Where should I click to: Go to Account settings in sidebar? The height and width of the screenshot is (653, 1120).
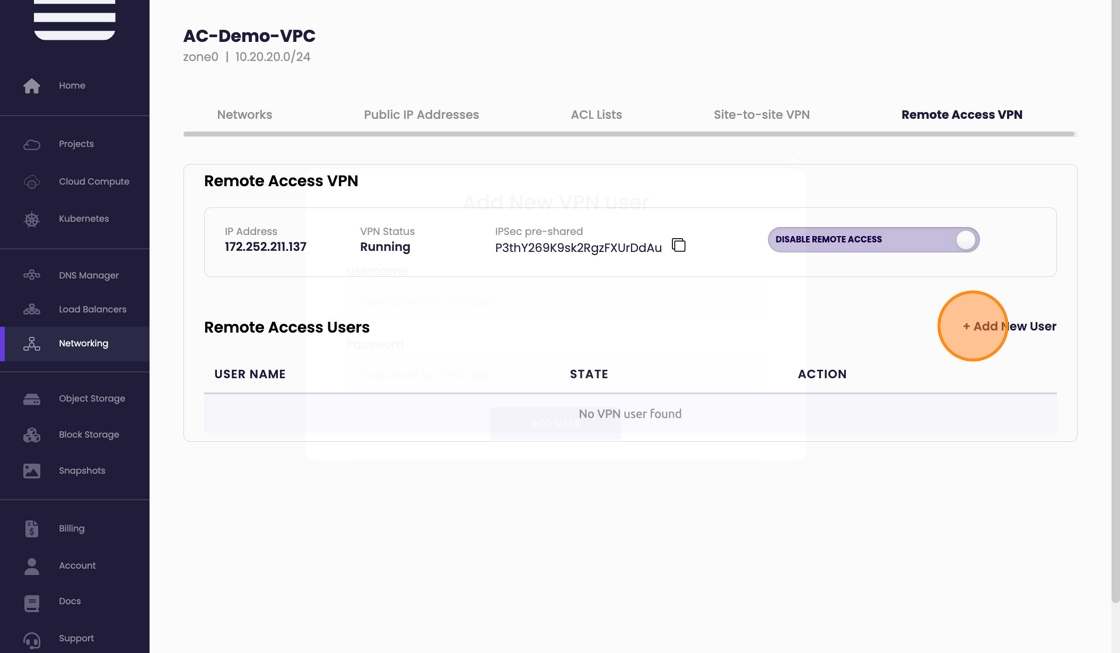click(x=77, y=566)
